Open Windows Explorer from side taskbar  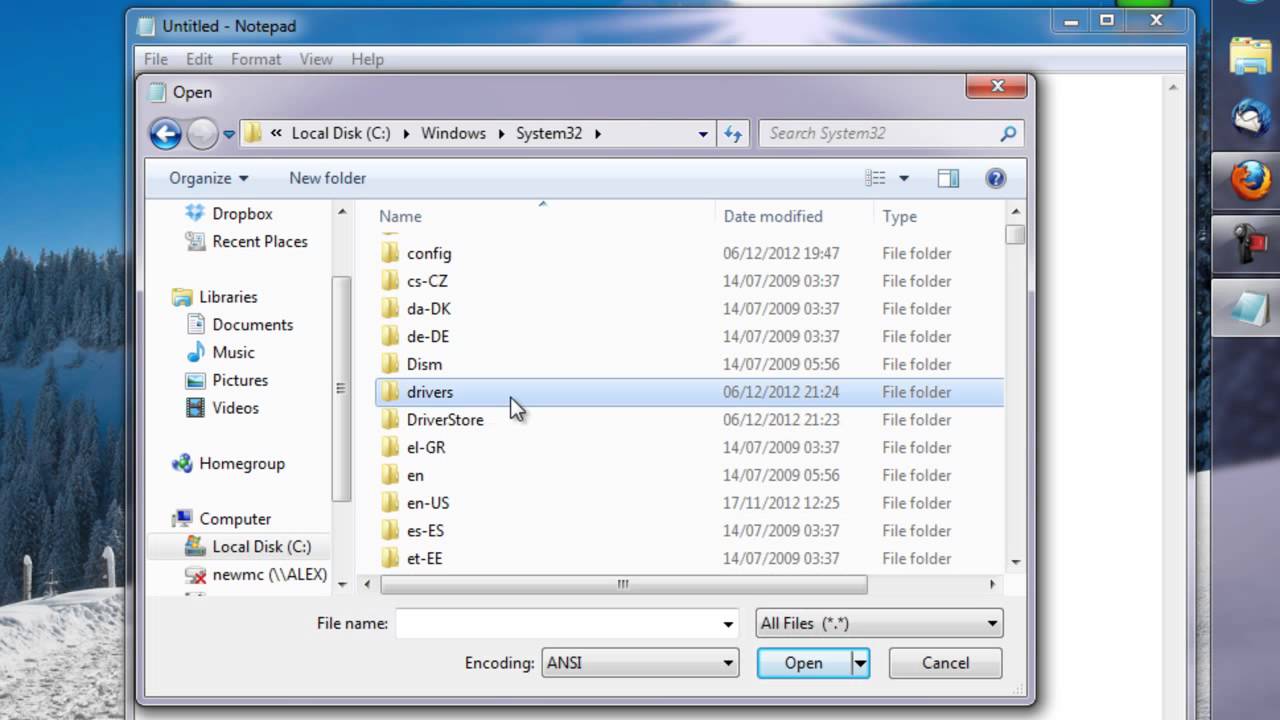1250,57
